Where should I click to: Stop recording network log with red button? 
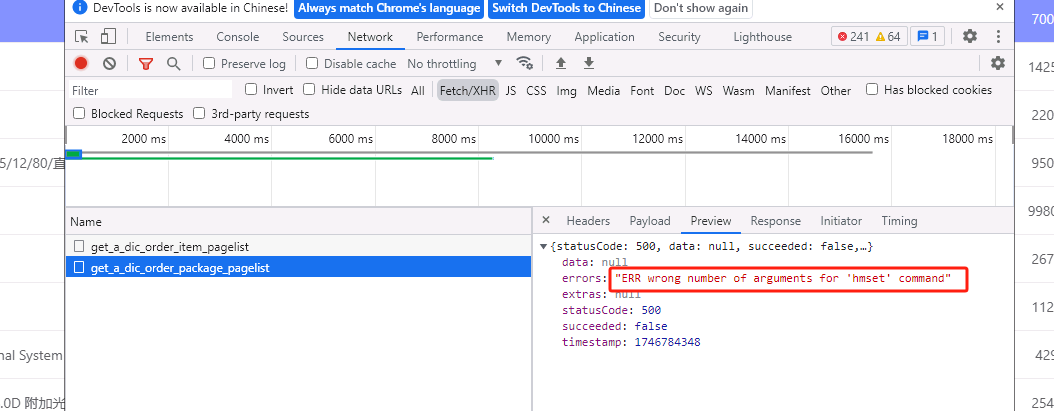point(81,63)
